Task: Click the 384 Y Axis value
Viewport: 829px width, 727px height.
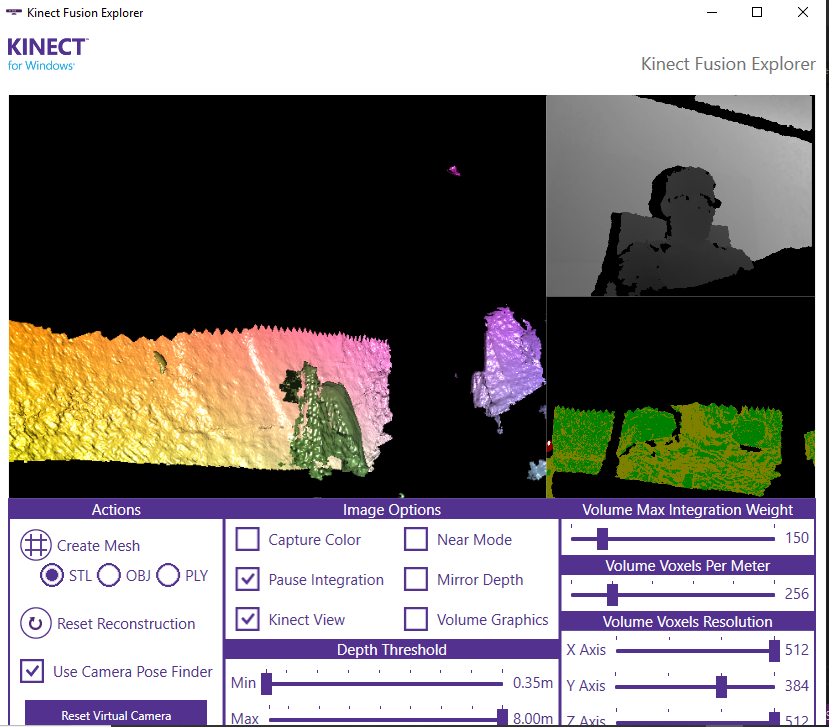Action: tap(797, 686)
